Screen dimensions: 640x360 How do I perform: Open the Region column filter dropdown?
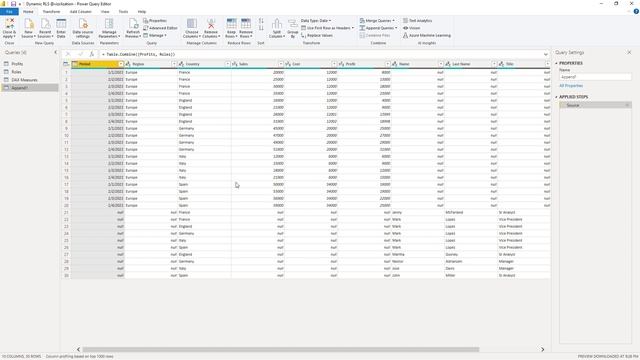click(x=174, y=64)
